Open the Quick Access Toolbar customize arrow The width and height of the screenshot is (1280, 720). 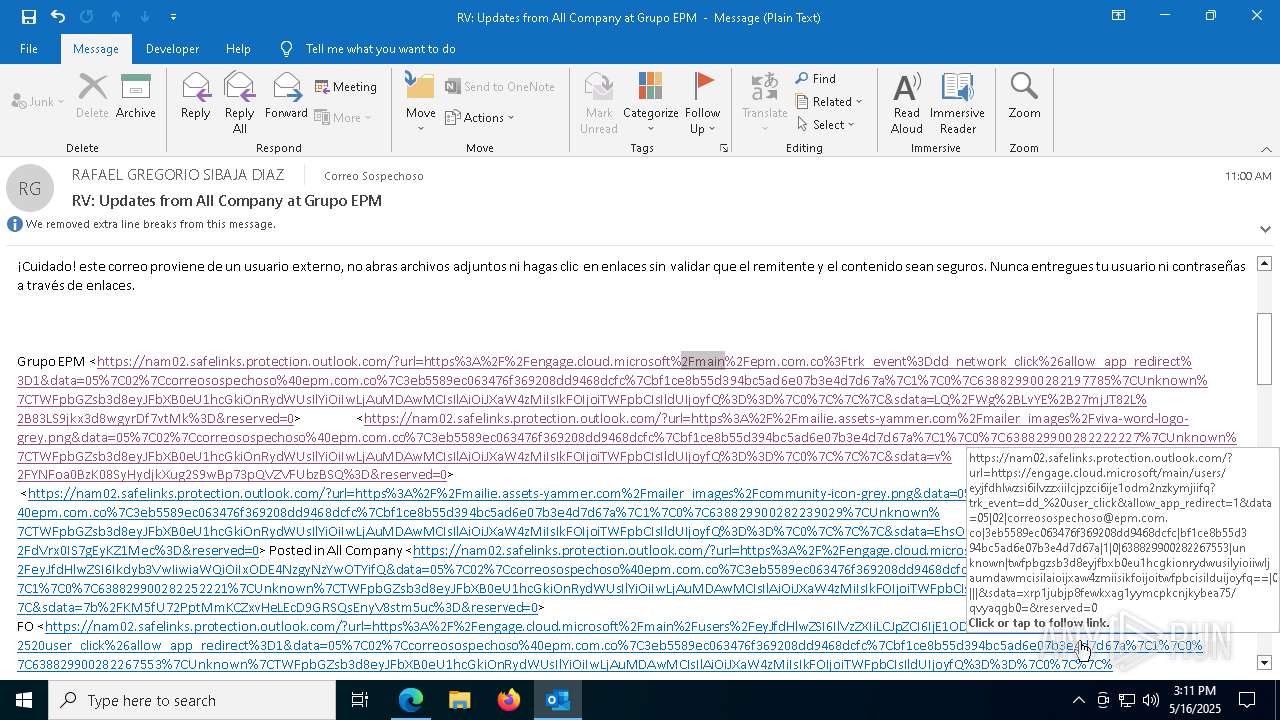coord(174,16)
